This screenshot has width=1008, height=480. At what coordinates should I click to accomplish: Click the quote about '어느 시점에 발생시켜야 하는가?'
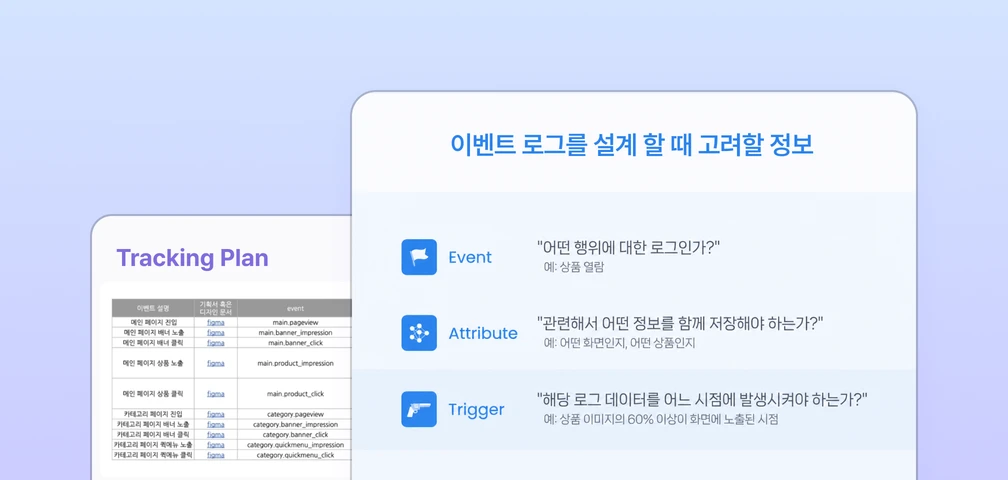703,399
